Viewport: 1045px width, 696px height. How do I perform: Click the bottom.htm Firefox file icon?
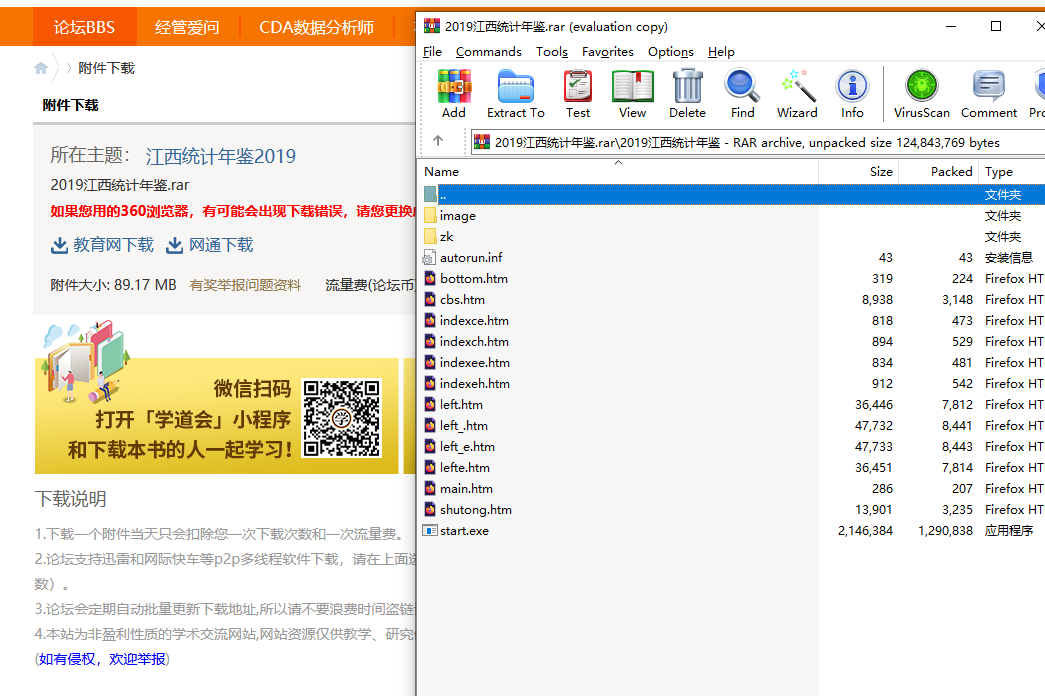[431, 279]
